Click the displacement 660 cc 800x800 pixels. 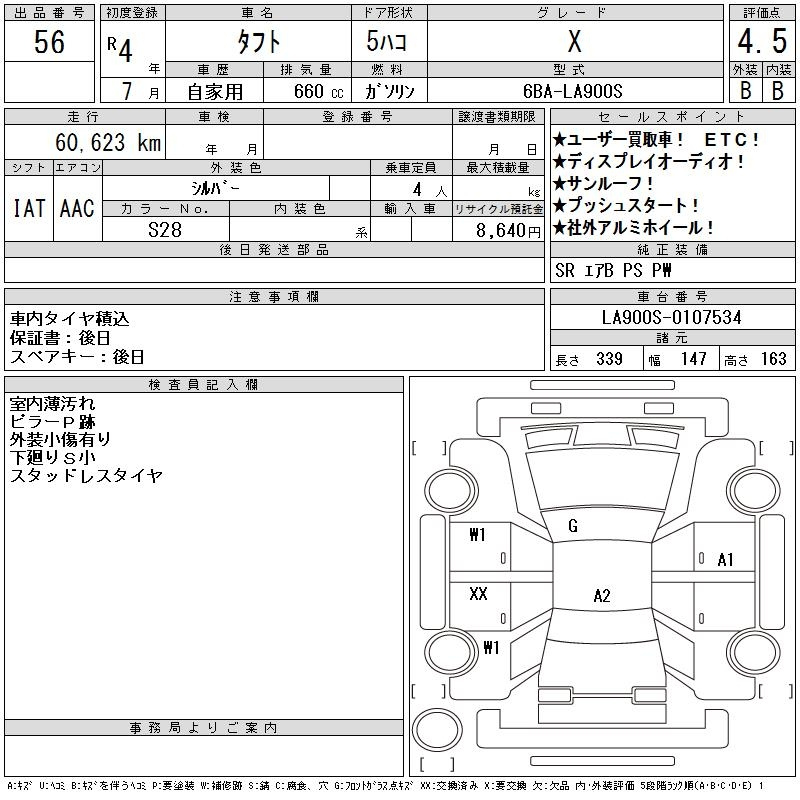click(318, 91)
